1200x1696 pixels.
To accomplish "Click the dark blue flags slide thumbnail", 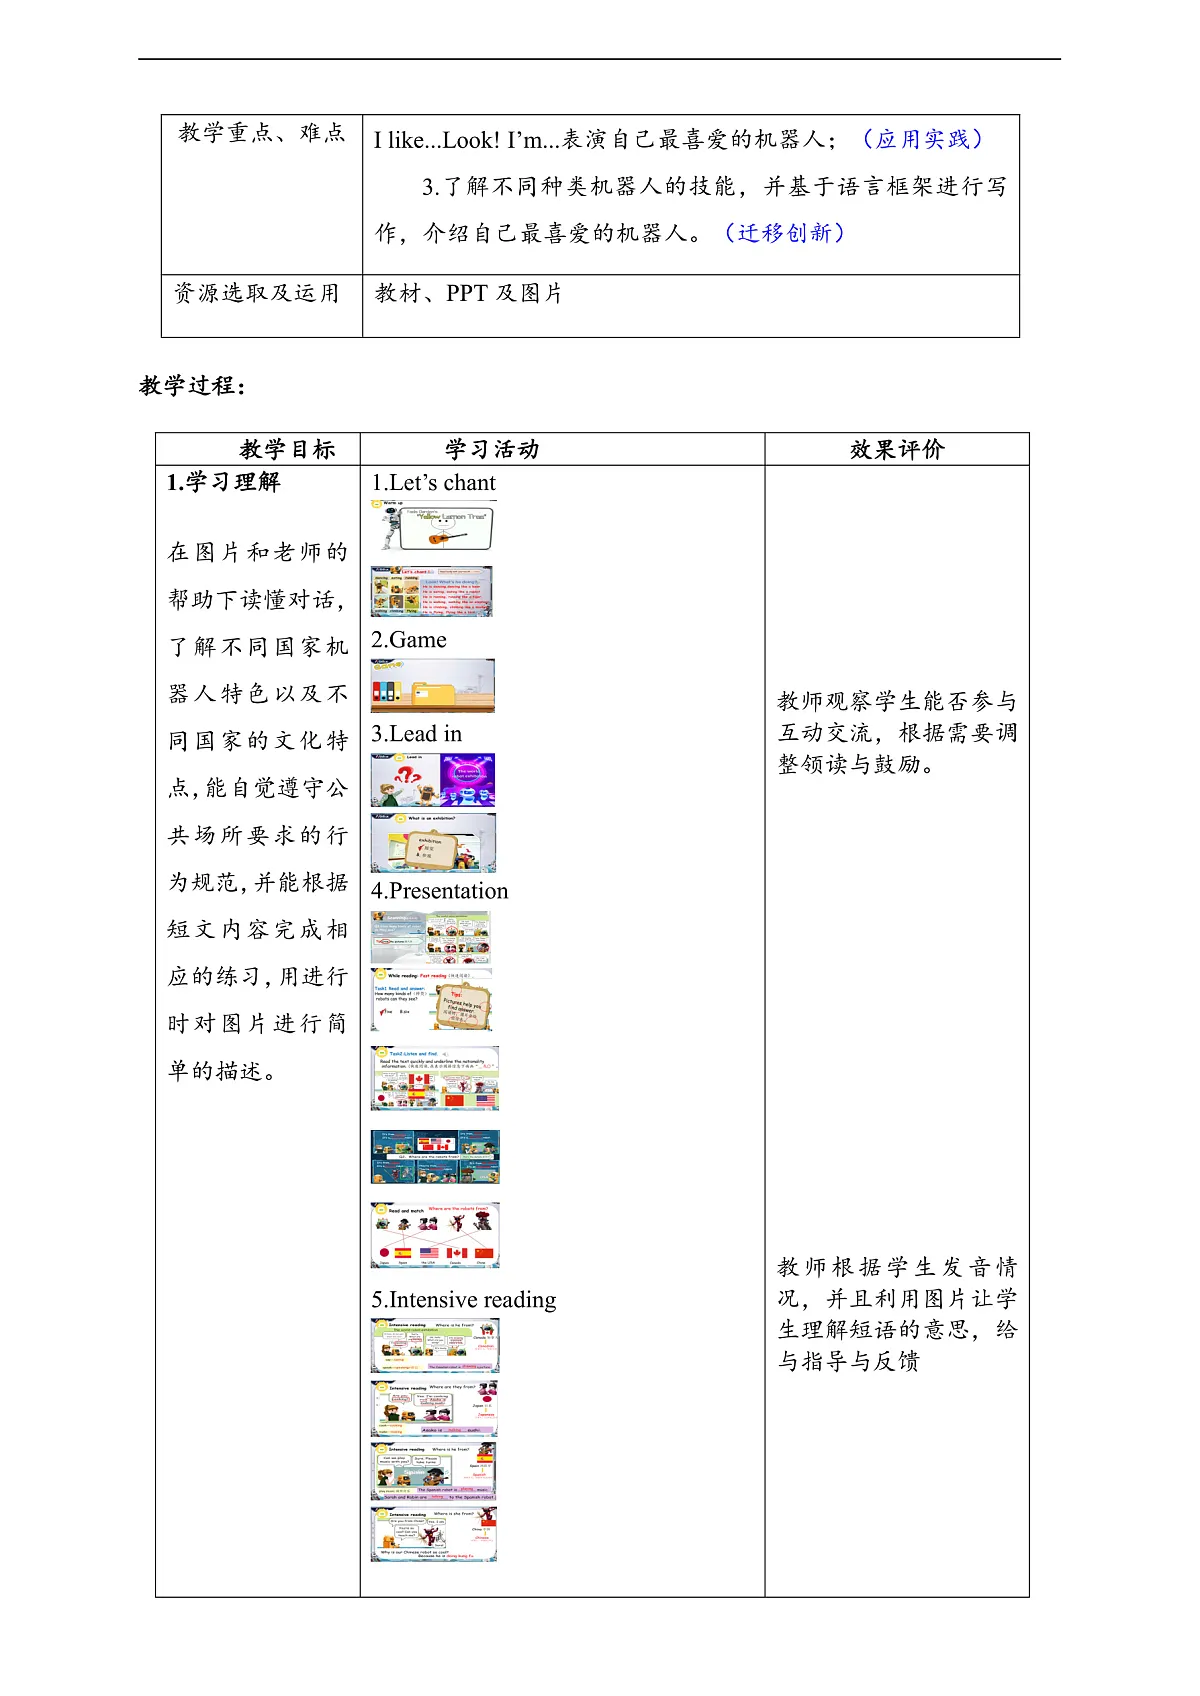I will pyautogui.click(x=435, y=1157).
